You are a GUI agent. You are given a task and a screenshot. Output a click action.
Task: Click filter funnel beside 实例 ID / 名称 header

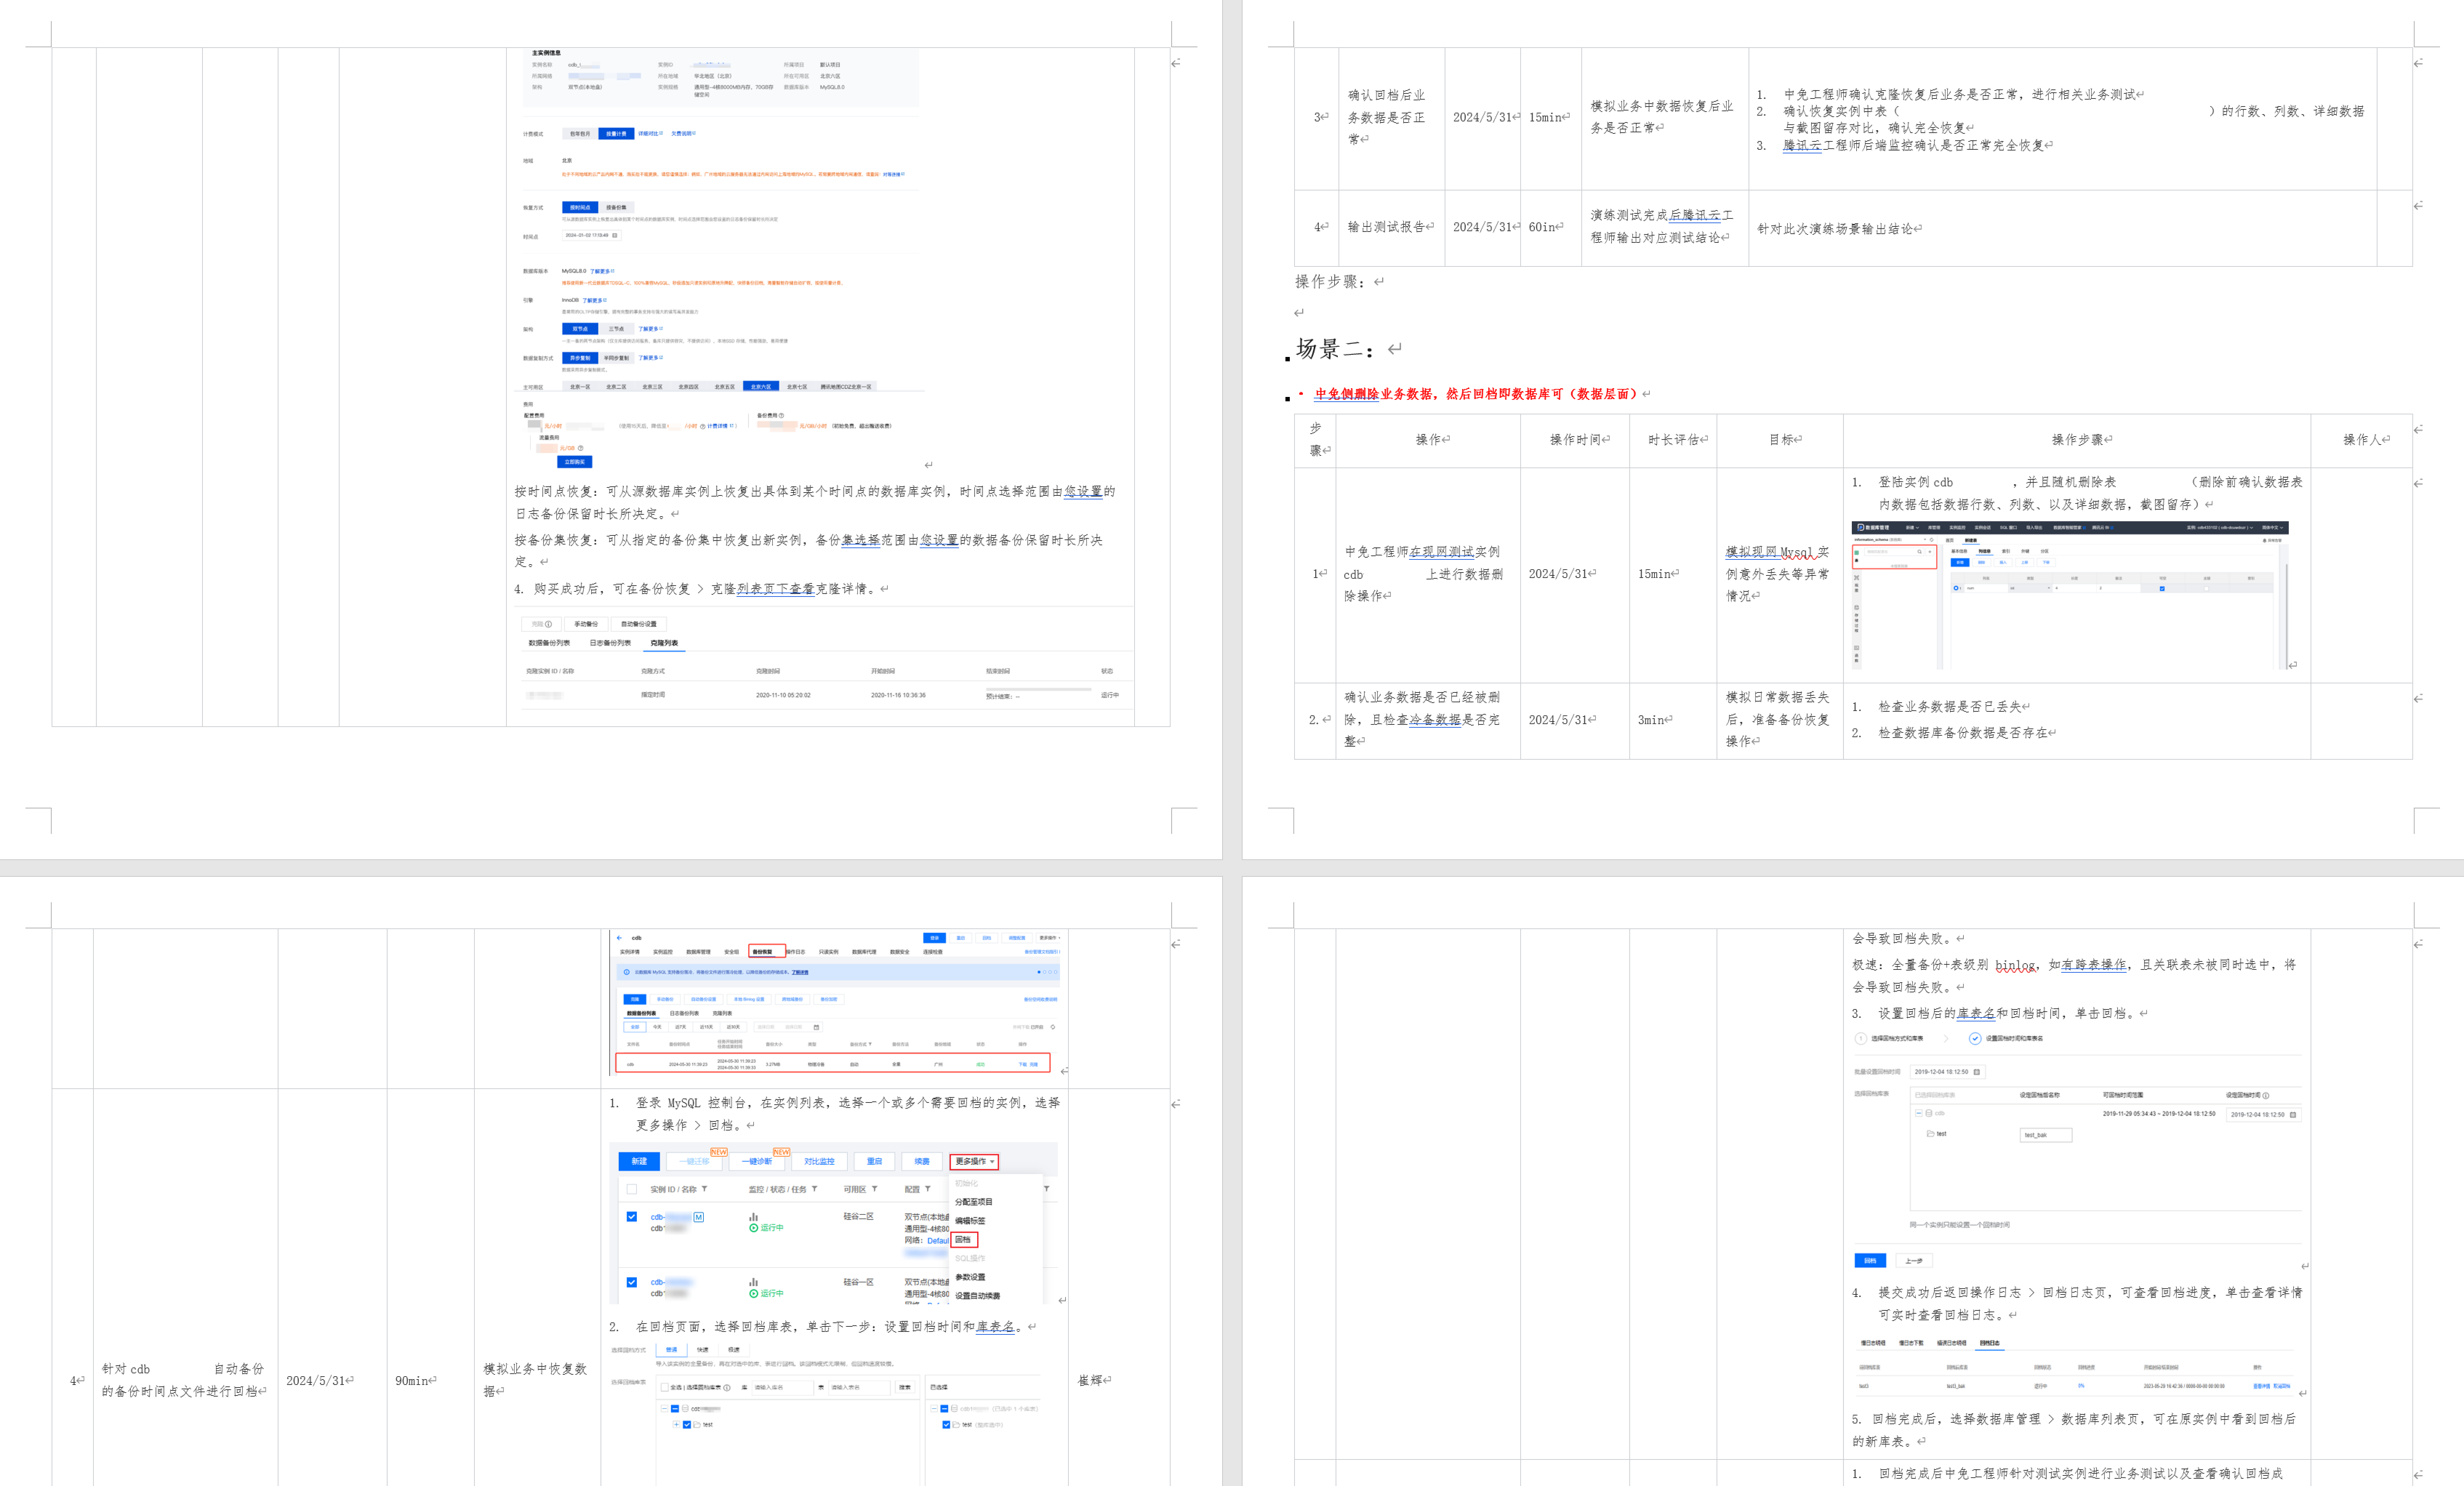coord(704,1189)
